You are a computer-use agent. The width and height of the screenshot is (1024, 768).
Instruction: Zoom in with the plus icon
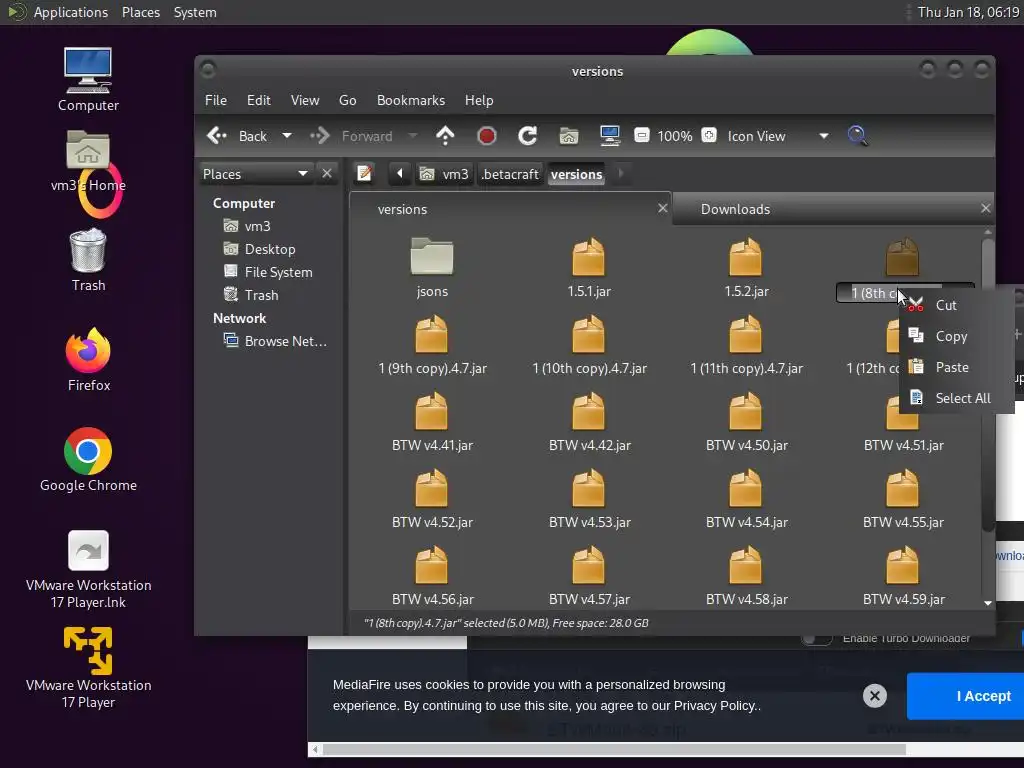click(x=708, y=136)
